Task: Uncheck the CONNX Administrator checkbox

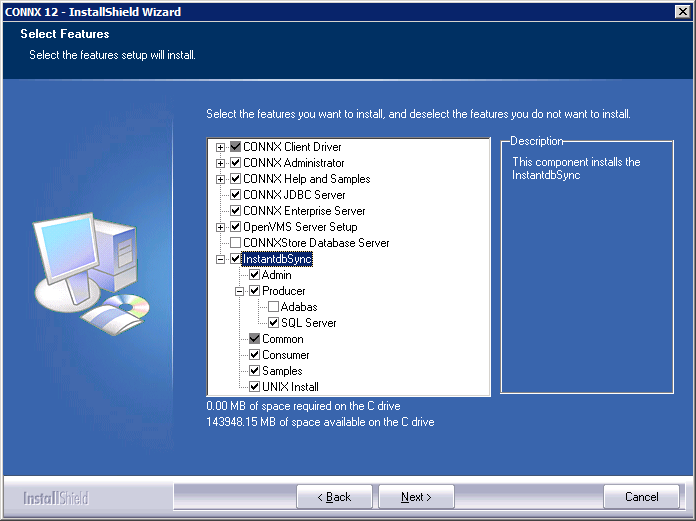Action: tap(236, 163)
